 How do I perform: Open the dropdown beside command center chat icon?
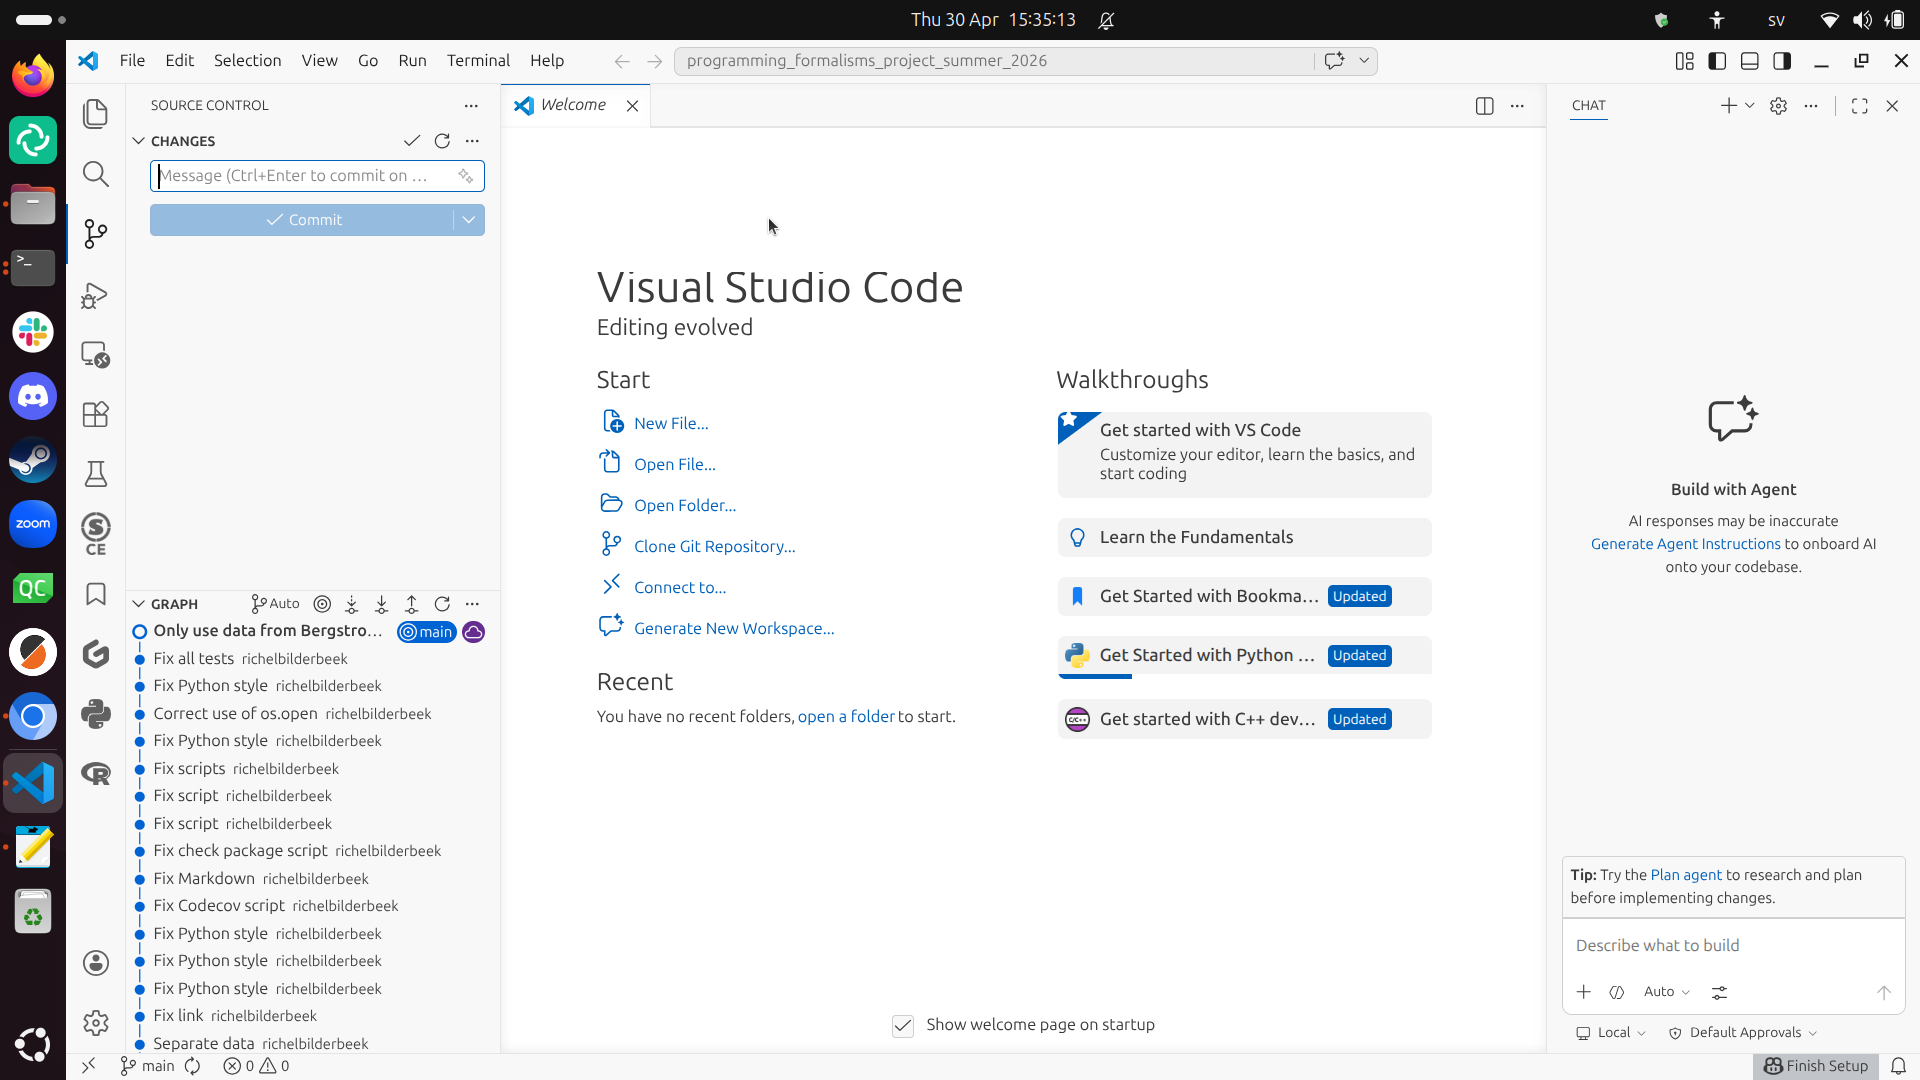coord(1364,61)
